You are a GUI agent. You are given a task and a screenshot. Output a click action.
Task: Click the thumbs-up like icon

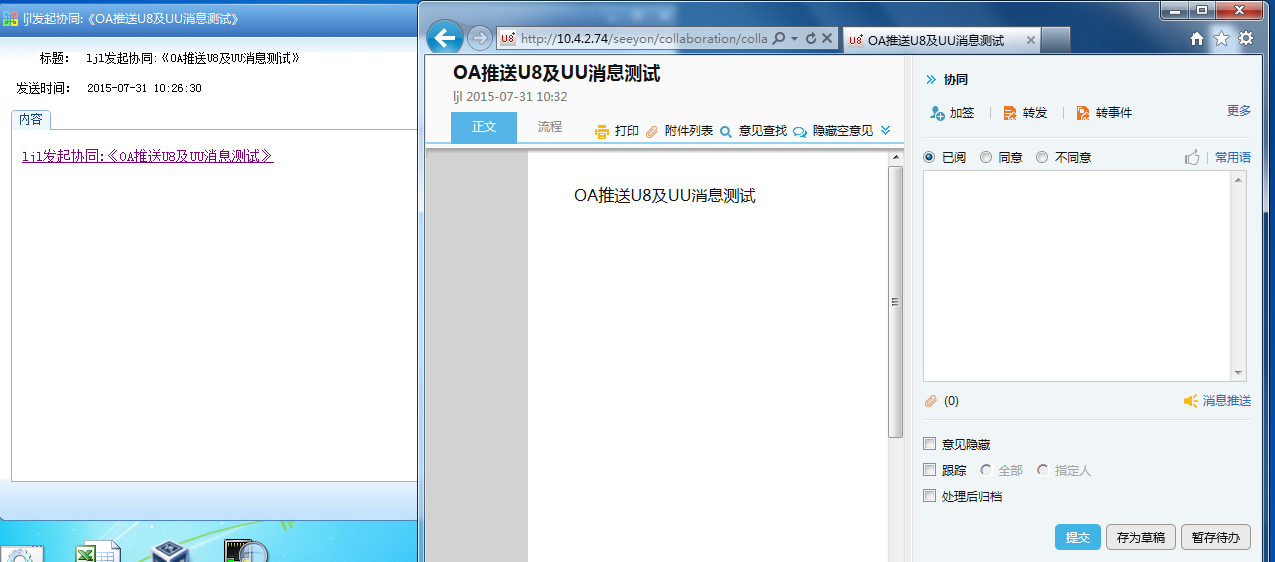point(1192,157)
